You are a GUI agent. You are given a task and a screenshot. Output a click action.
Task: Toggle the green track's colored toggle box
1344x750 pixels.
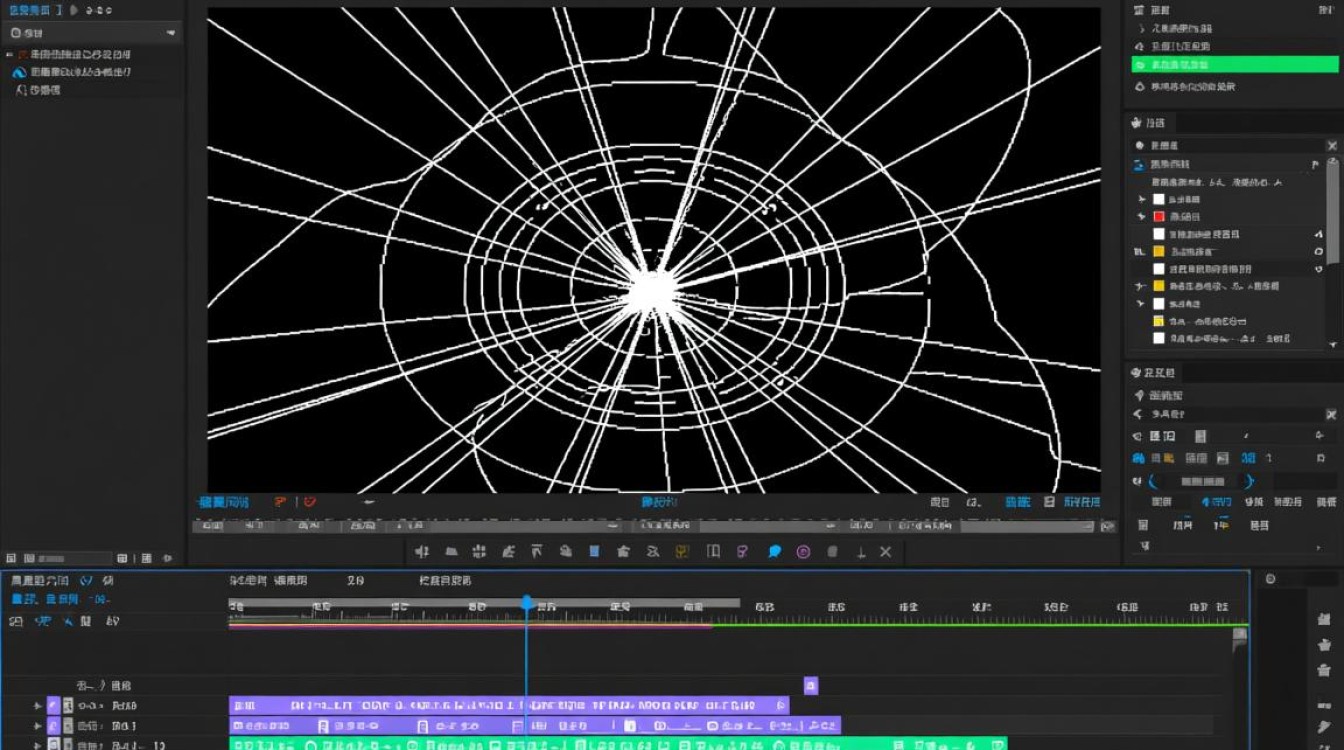(53, 744)
